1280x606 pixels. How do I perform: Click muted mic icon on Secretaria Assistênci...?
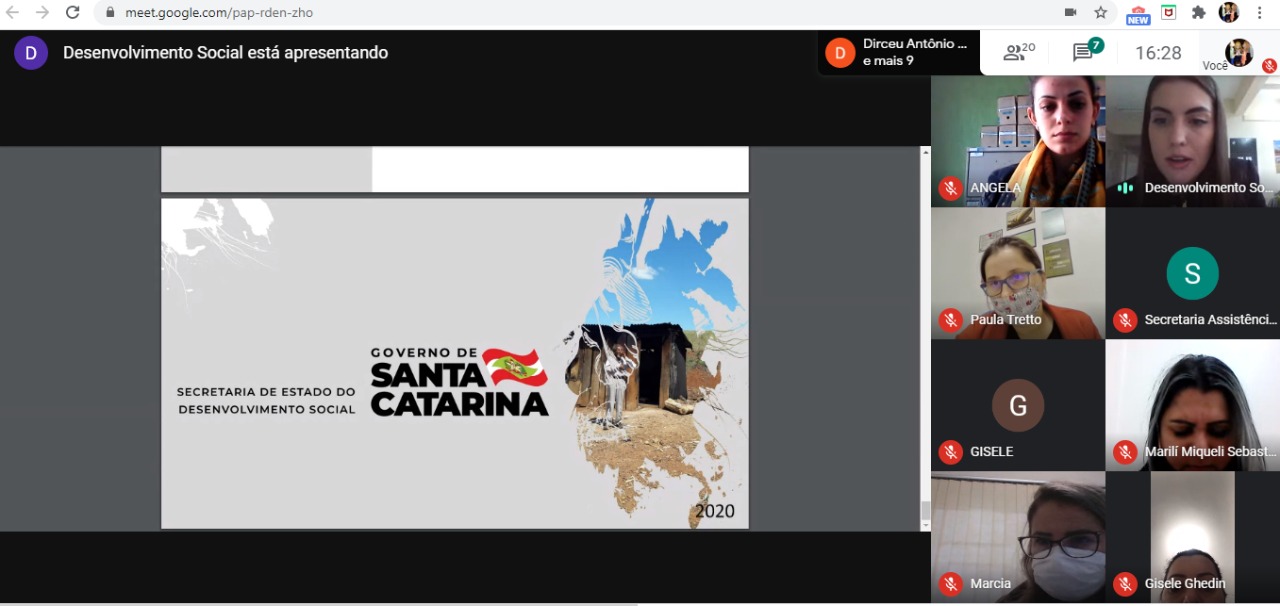pyautogui.click(x=1126, y=320)
